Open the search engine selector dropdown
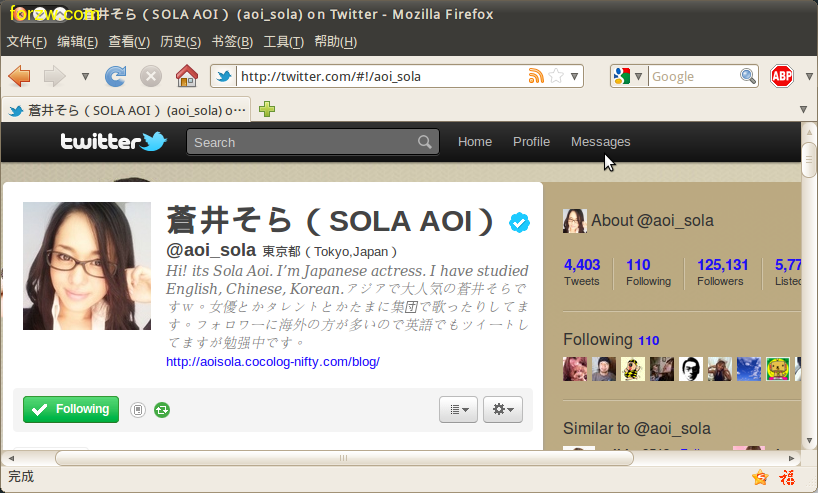The height and width of the screenshot is (493, 818). [629, 77]
